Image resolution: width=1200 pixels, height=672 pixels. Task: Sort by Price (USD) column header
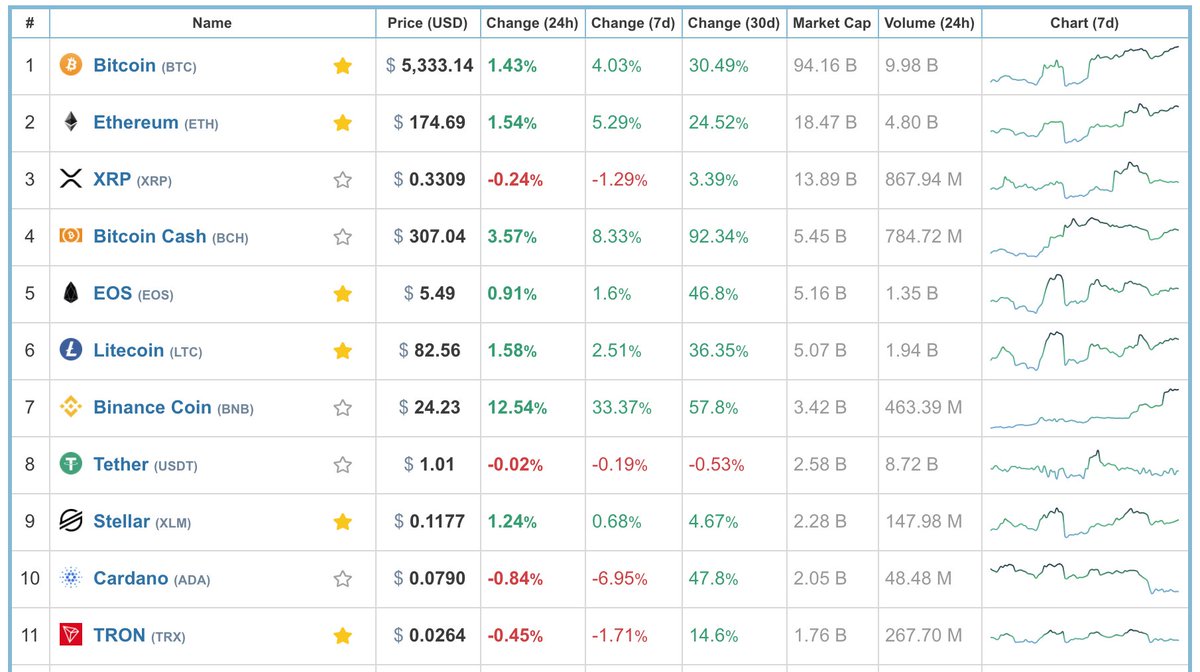[x=428, y=23]
